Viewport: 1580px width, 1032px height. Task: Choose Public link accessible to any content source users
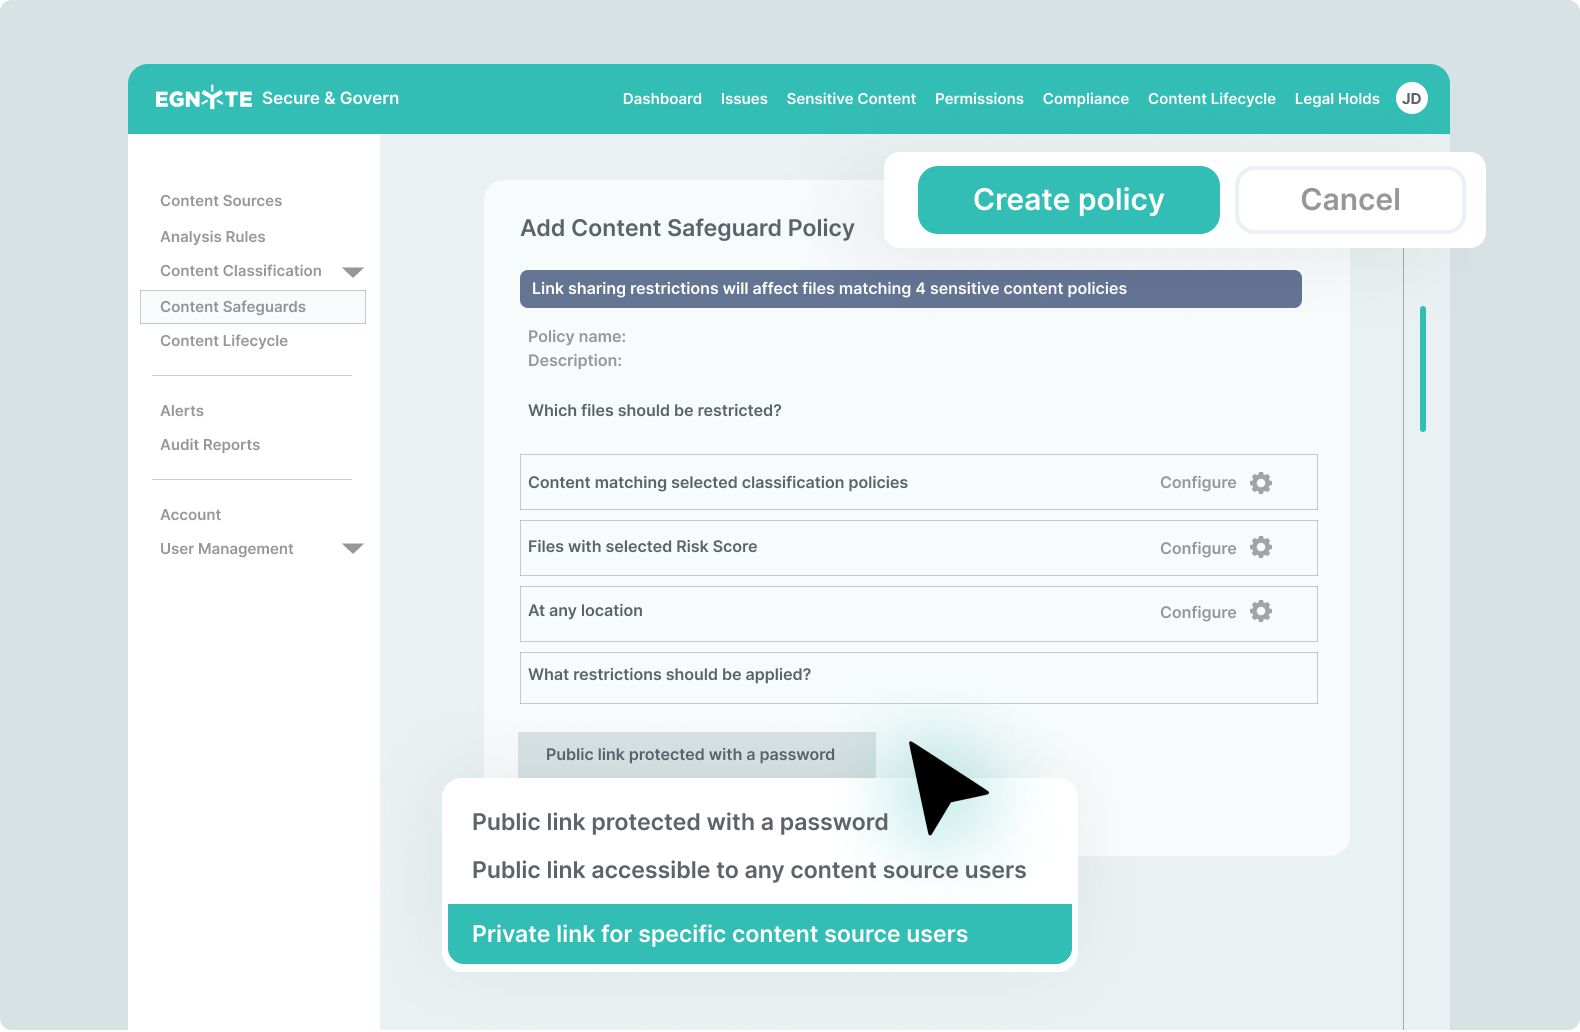pos(749,870)
